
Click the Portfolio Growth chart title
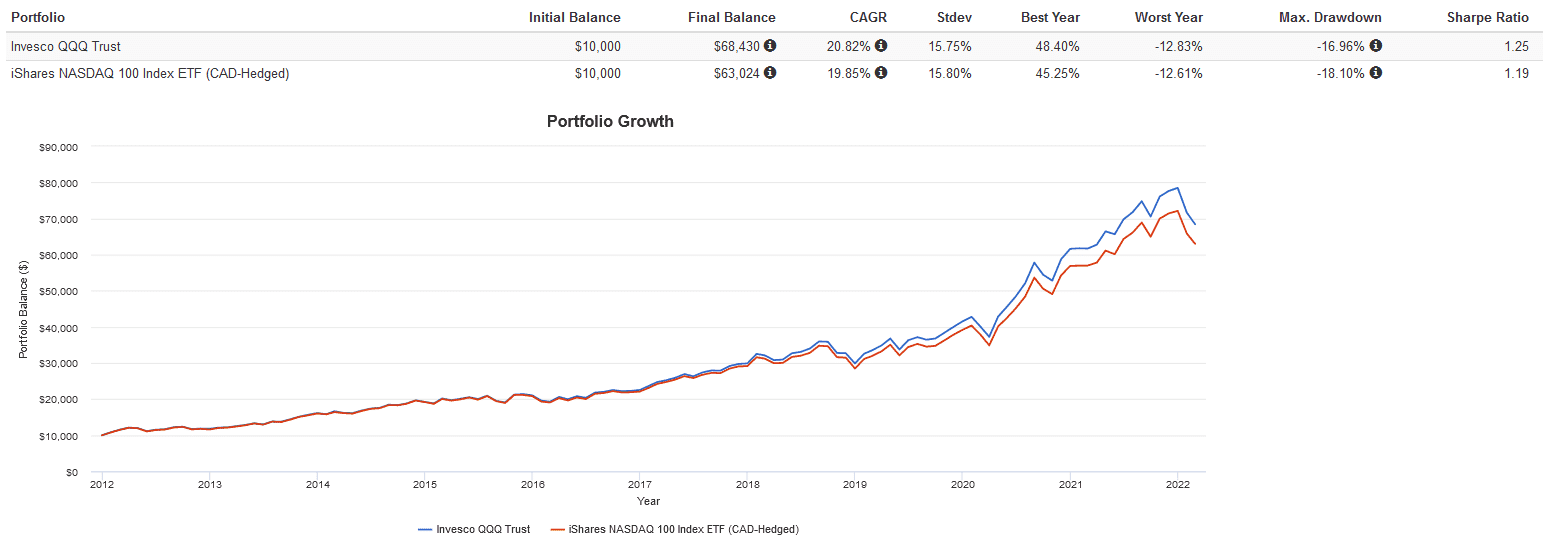pos(610,122)
